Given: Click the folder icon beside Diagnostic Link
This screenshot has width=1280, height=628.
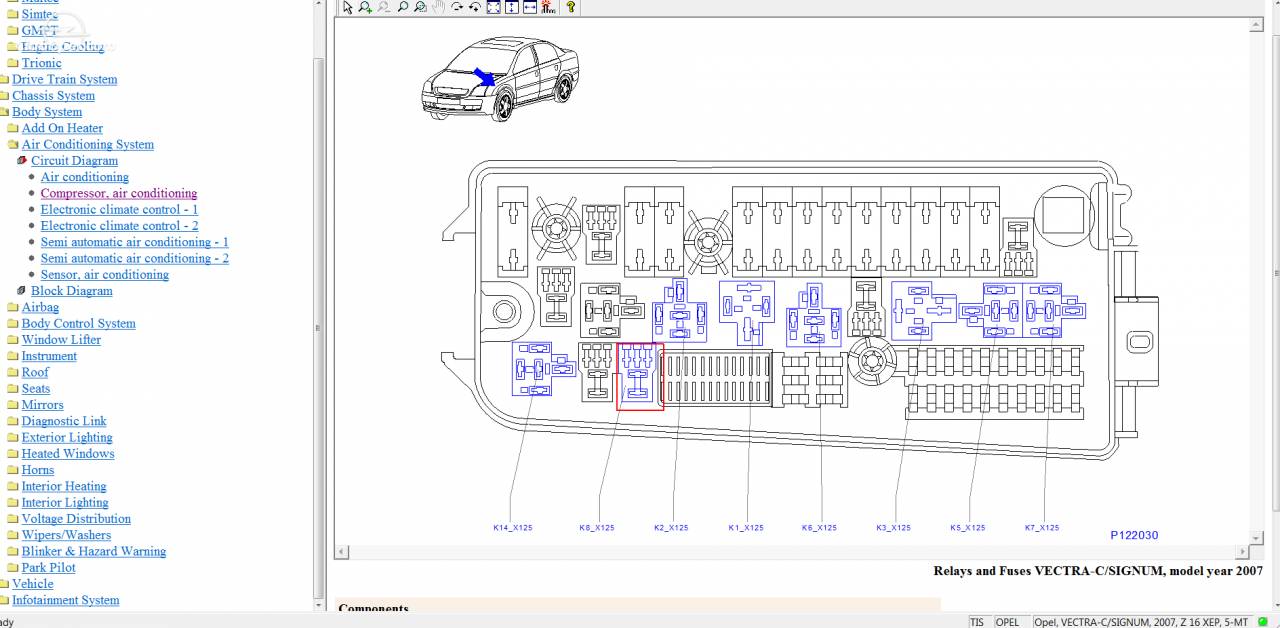Looking at the screenshot, I should coord(13,422).
